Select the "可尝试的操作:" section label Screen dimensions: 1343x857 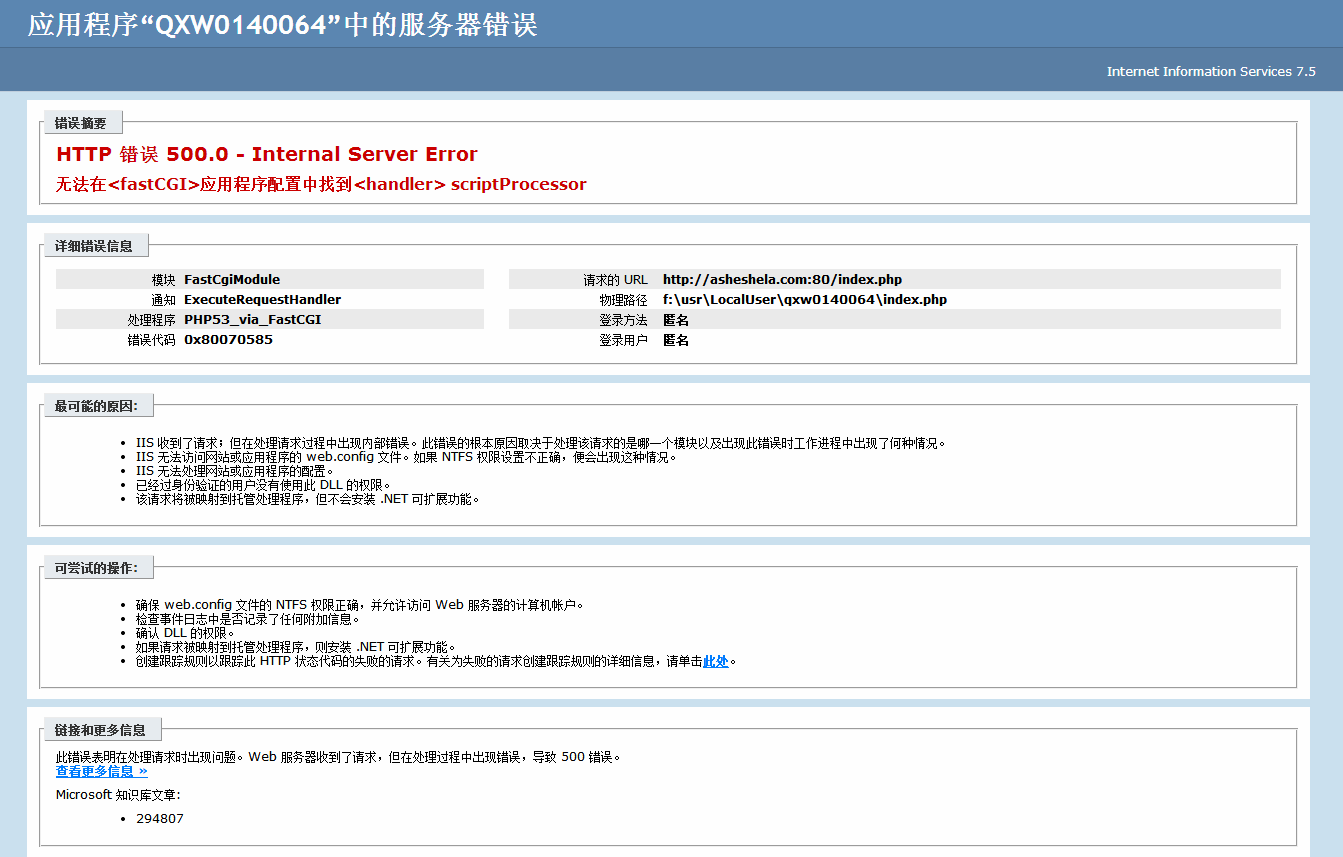(x=97, y=568)
